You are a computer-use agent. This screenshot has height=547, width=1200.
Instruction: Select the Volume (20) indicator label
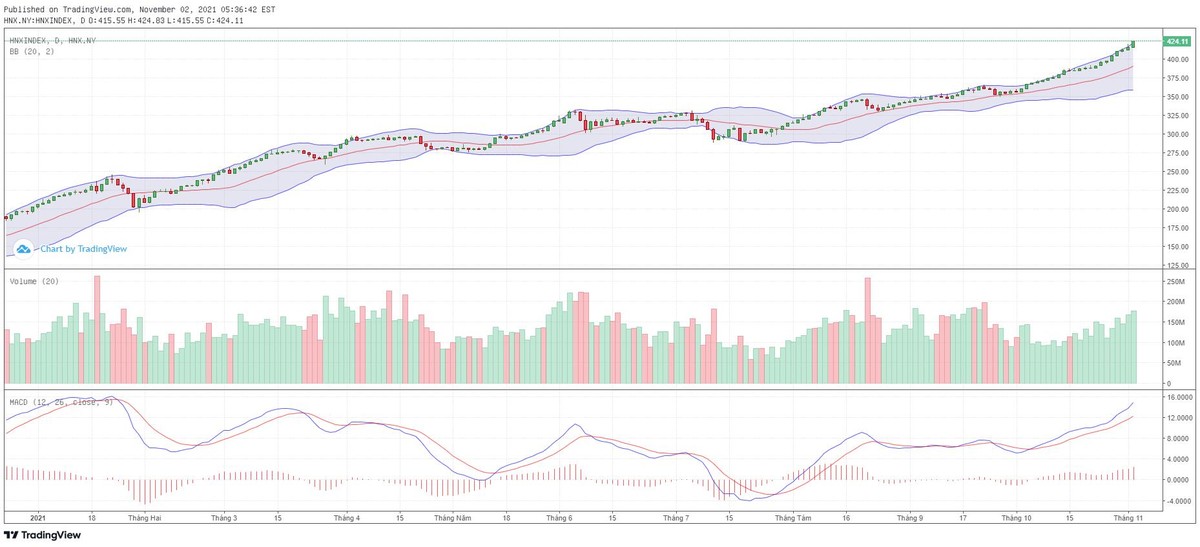pyautogui.click(x=34, y=282)
